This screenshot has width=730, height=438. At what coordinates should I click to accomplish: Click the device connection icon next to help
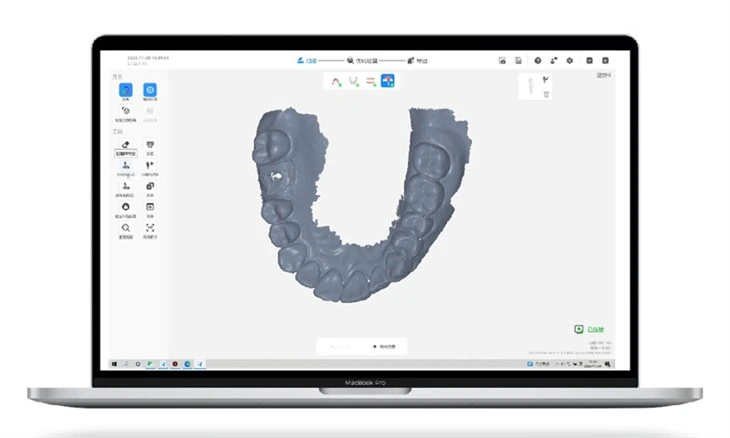(x=554, y=61)
